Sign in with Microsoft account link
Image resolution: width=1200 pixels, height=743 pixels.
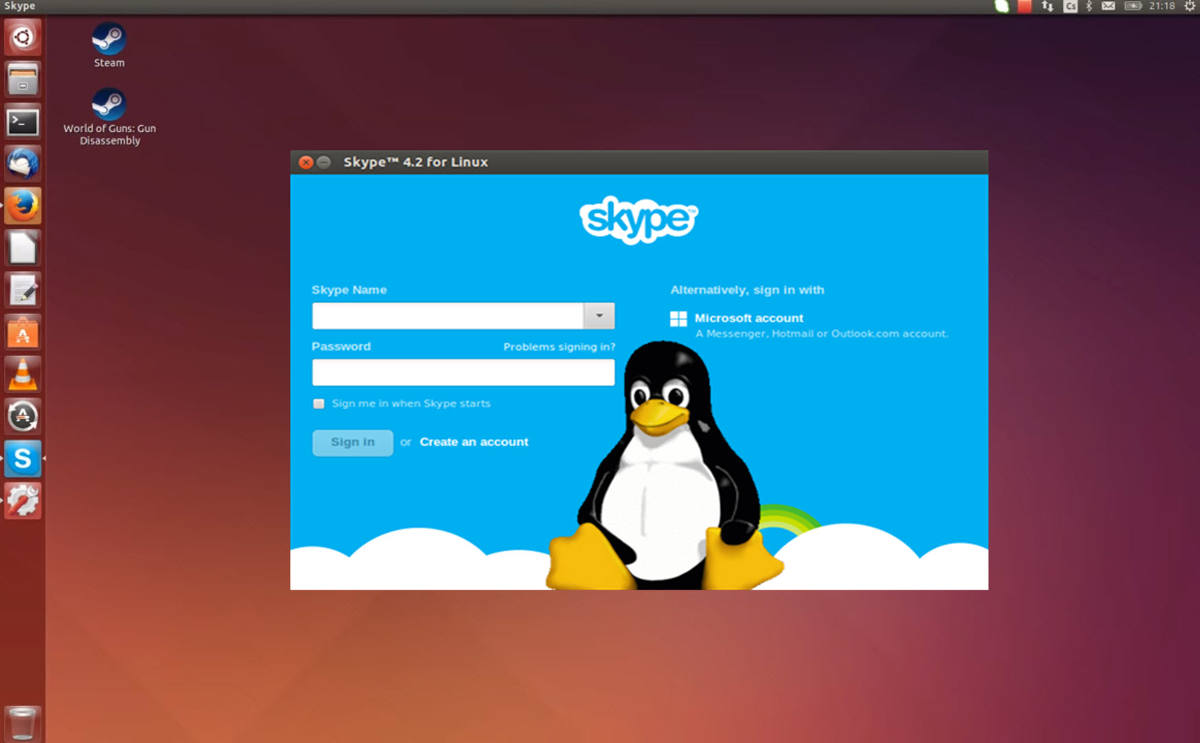(749, 318)
